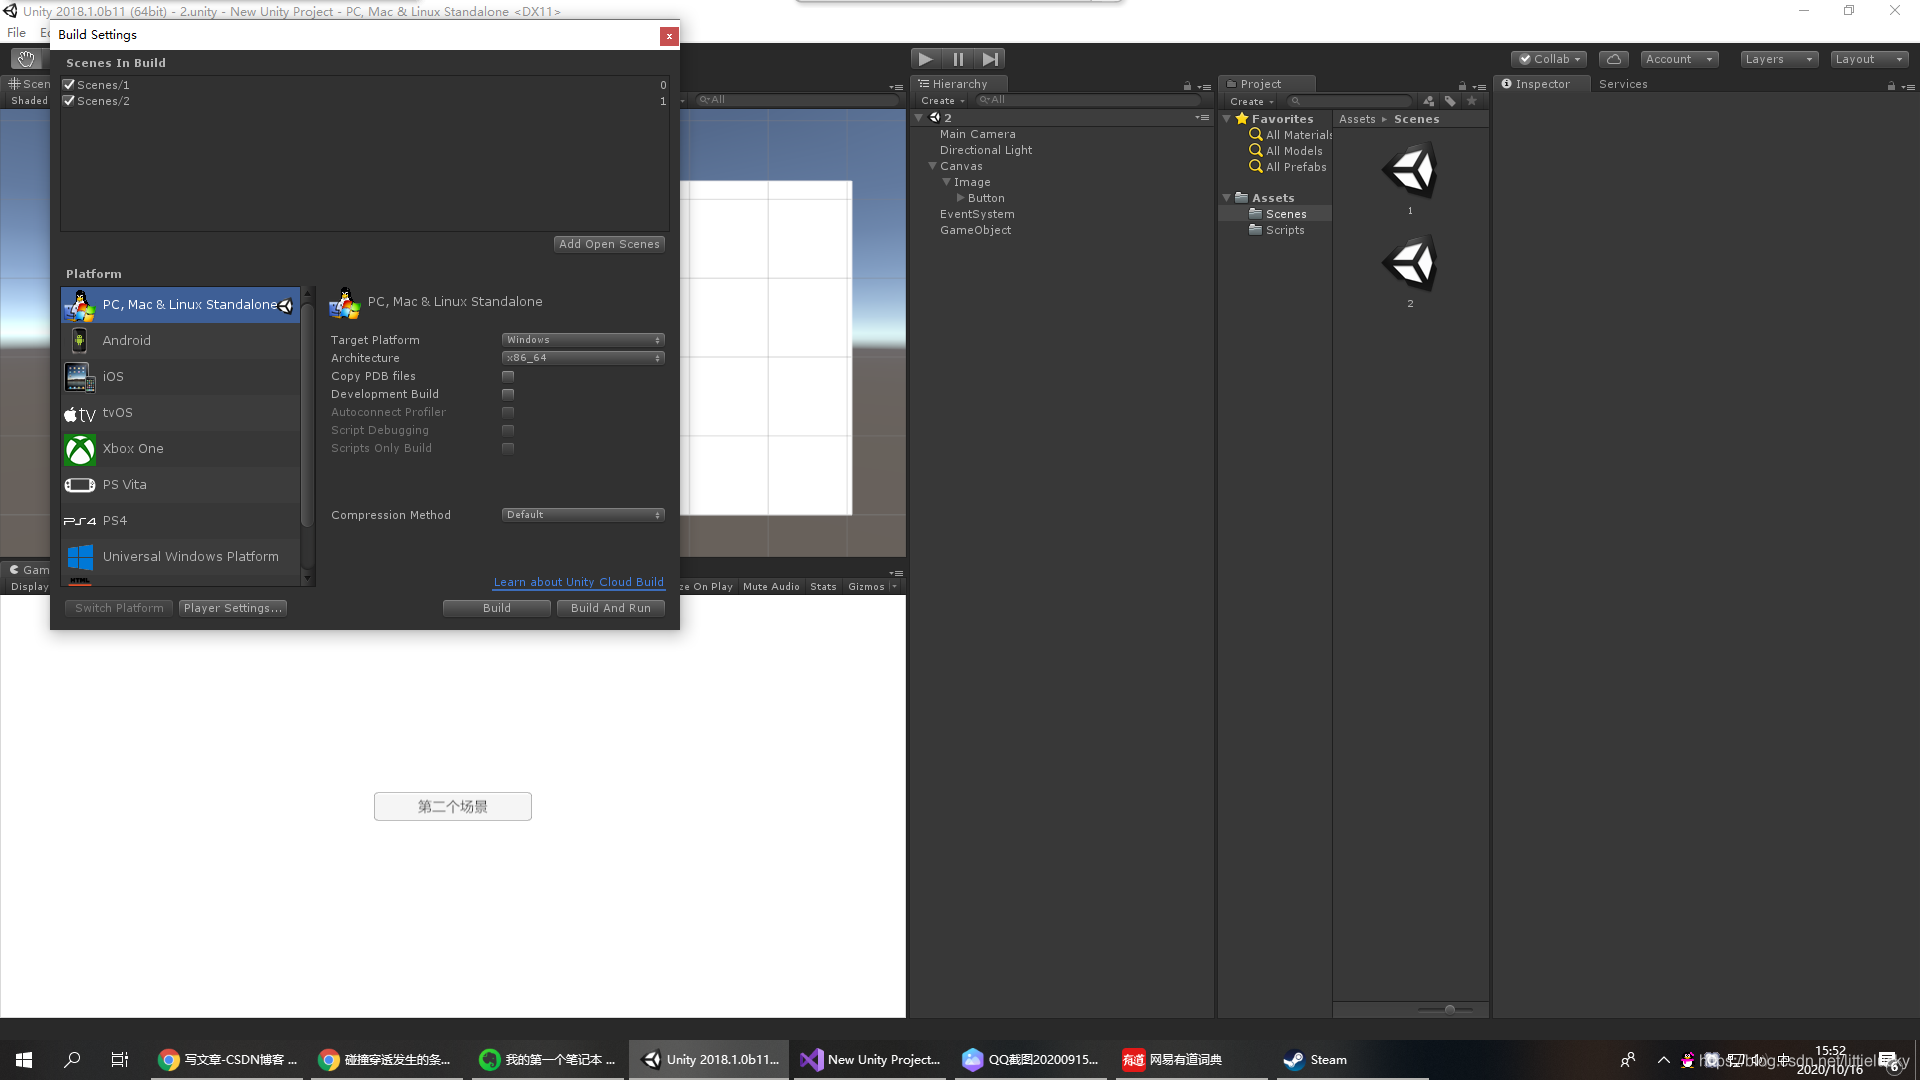The width and height of the screenshot is (1920, 1080).
Task: Open the Layers dropdown
Action: [1779, 59]
